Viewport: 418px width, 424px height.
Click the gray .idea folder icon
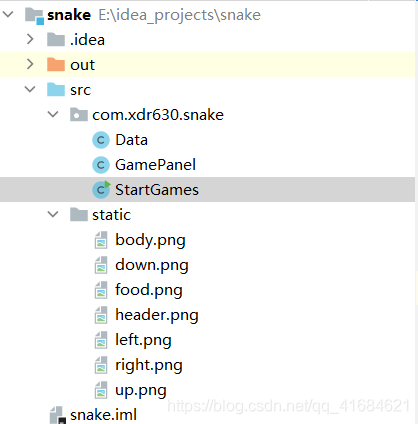click(56, 40)
